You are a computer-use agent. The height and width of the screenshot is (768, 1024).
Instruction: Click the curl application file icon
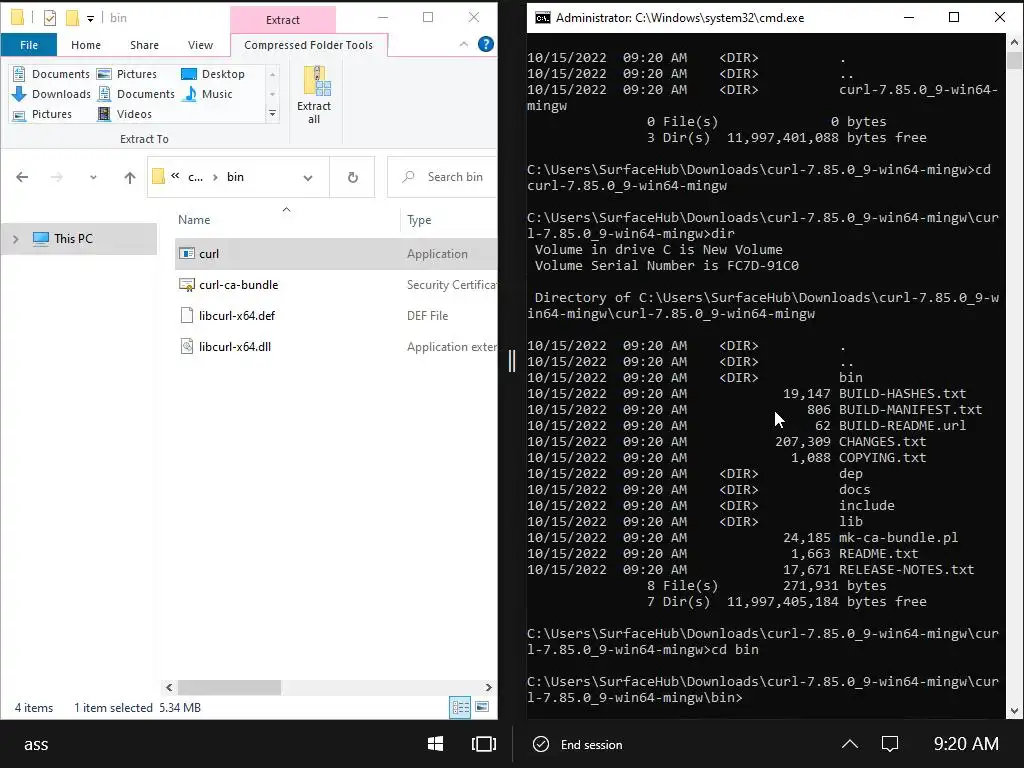coord(187,253)
